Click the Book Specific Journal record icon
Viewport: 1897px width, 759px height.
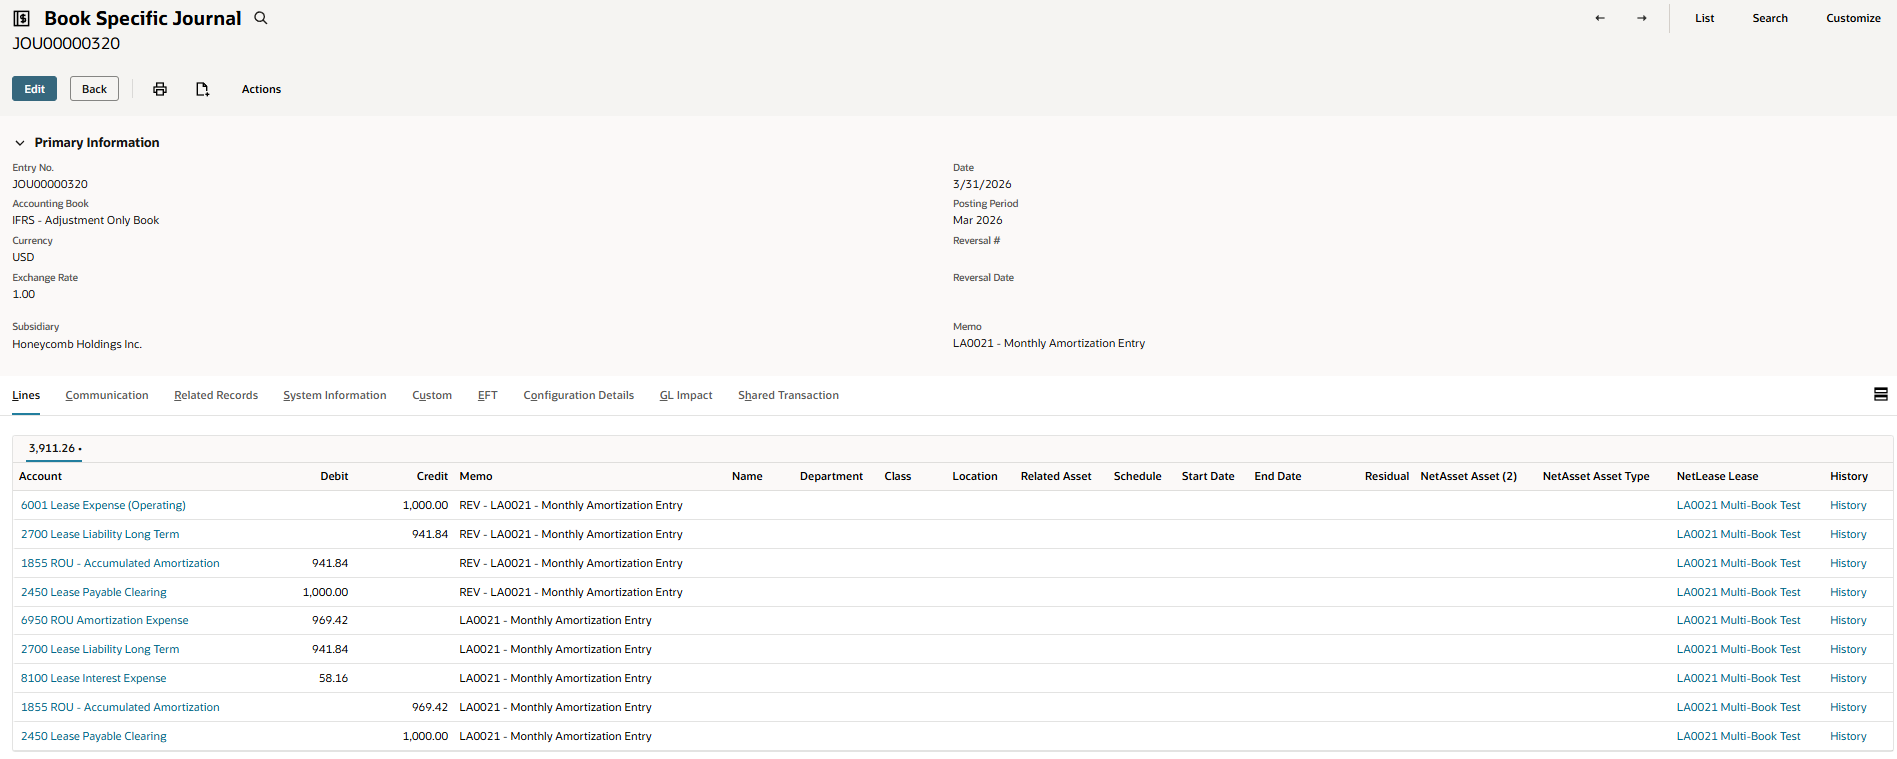point(21,18)
